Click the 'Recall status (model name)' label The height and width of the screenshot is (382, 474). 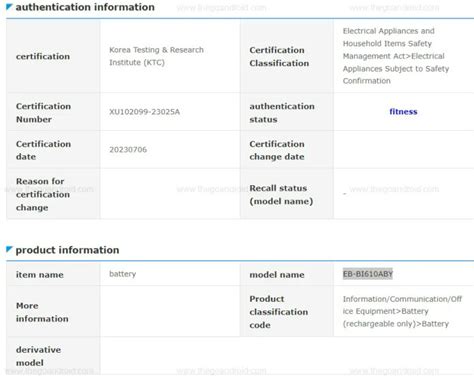click(281, 195)
